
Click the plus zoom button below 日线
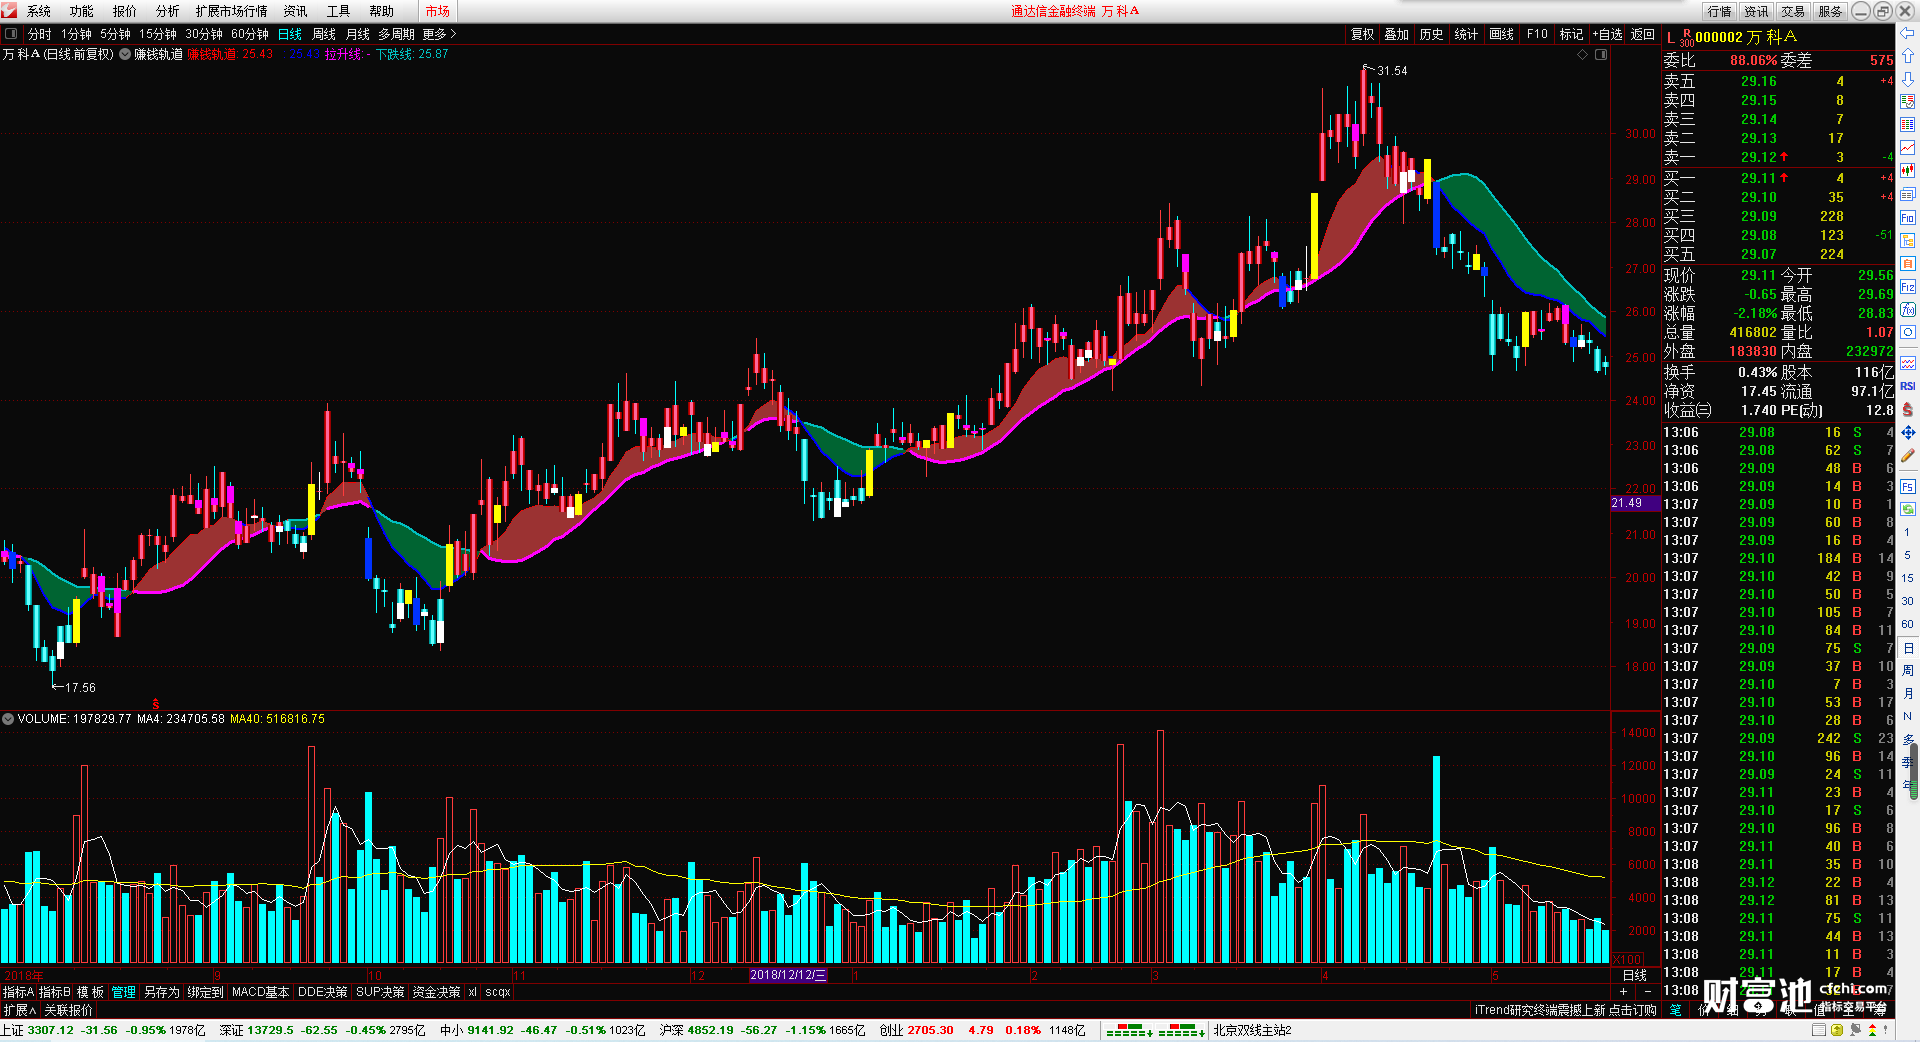coord(1623,992)
